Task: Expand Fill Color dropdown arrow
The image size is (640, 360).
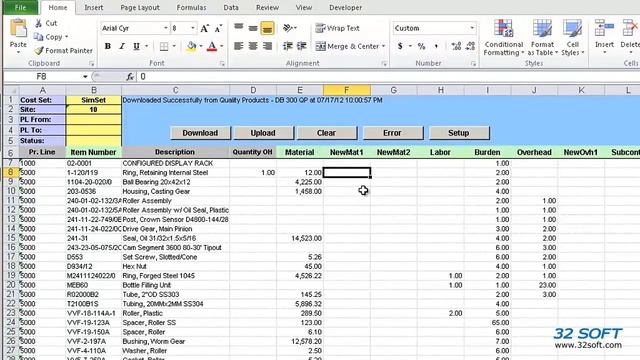Action: tap(200, 46)
